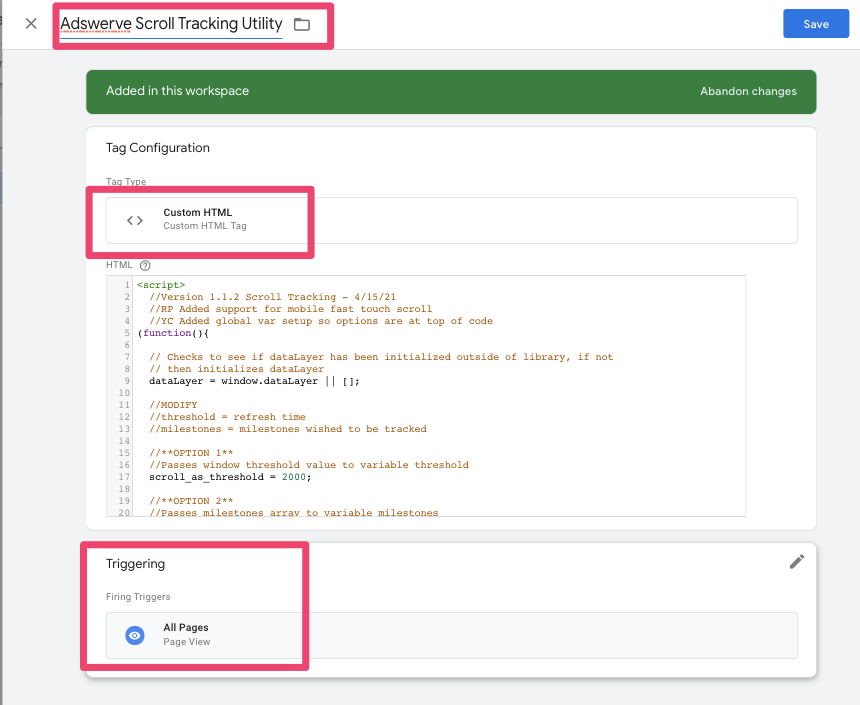Click the //MODIFY comment line
The image size is (860, 705).
[173, 405]
